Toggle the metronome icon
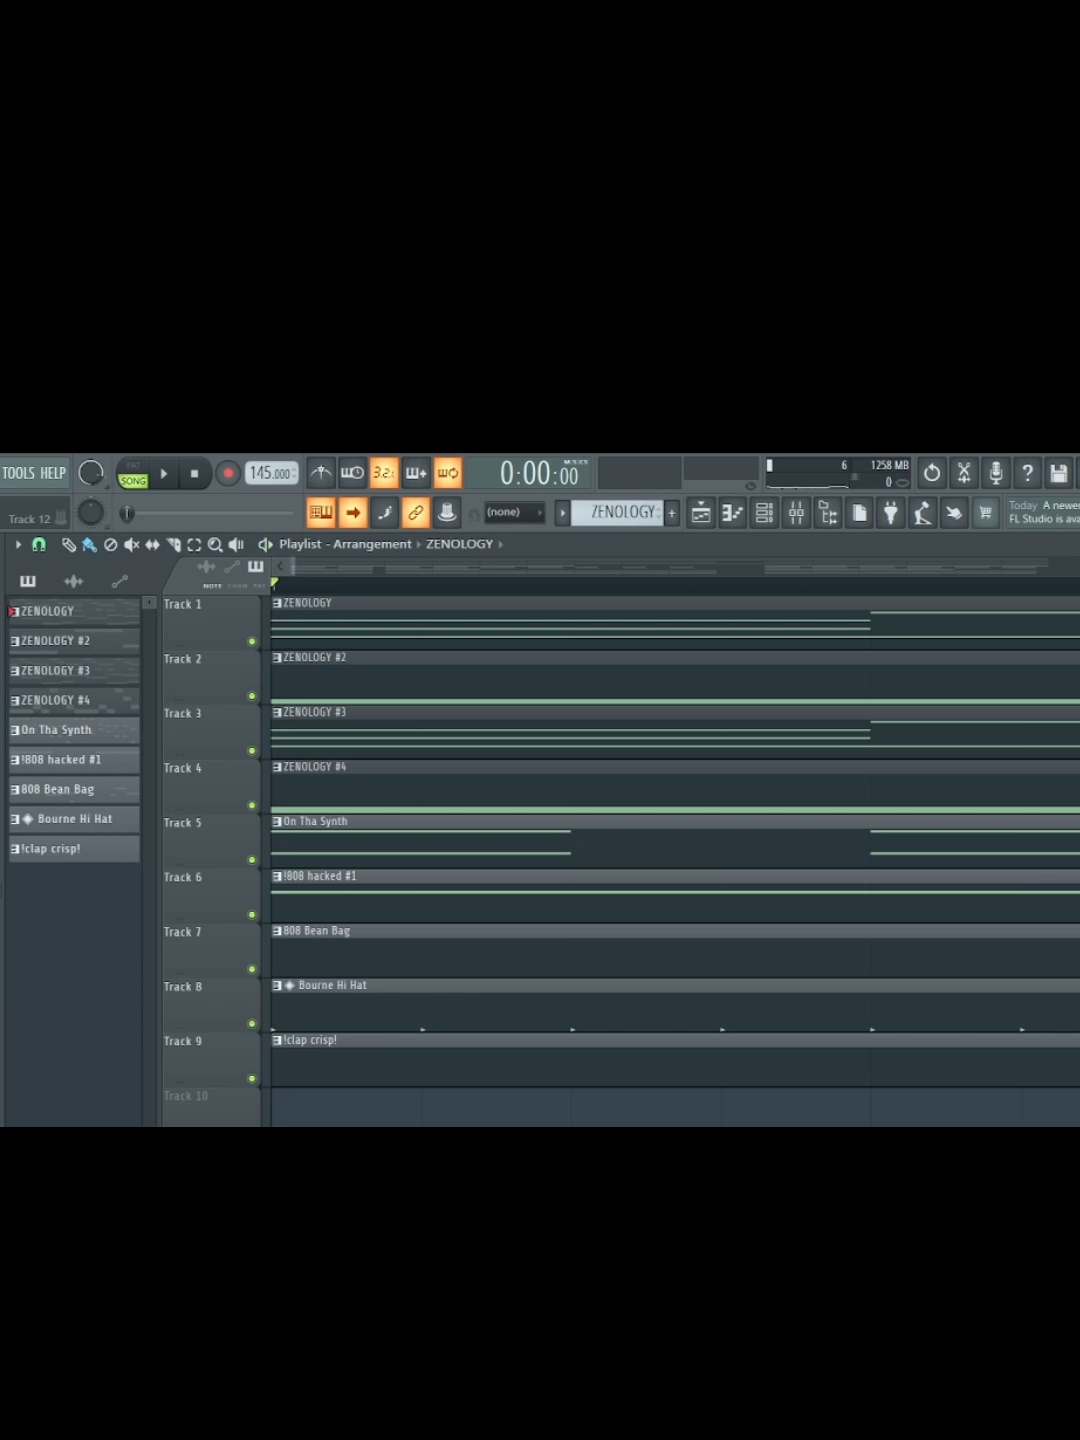The image size is (1080, 1440). (x=321, y=473)
